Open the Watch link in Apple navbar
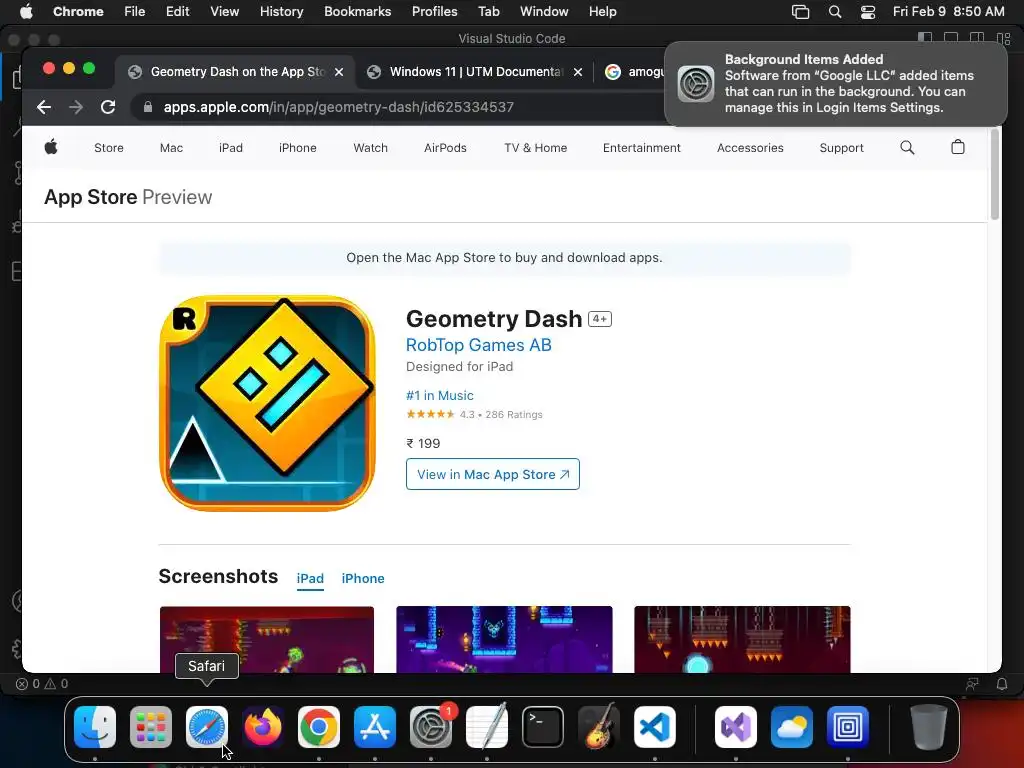Screen dimensions: 1024x768 [370, 148]
